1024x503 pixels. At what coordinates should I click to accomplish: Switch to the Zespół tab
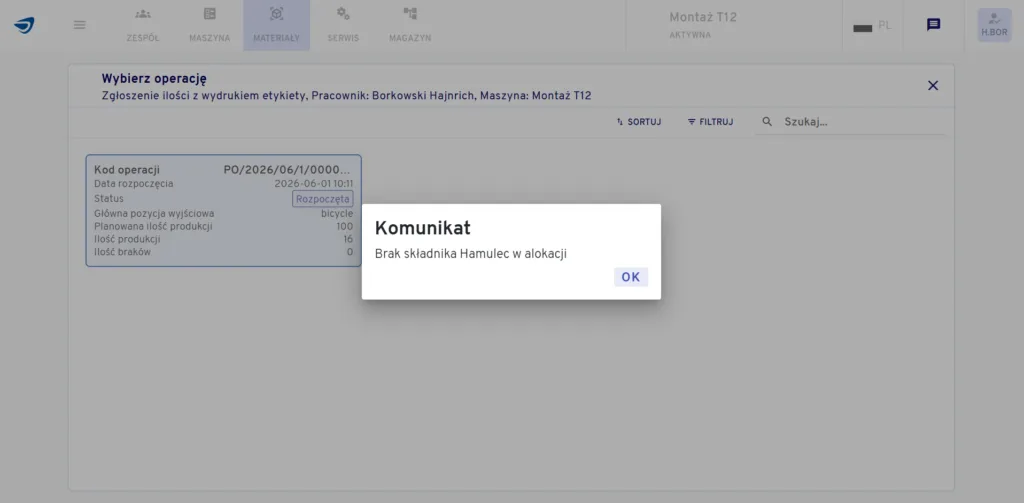click(x=143, y=25)
